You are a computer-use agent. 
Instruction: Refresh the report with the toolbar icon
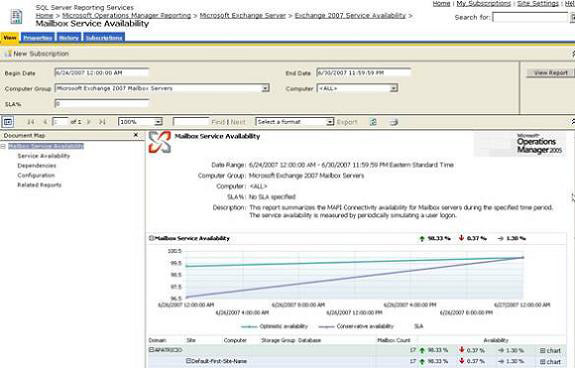pos(373,122)
